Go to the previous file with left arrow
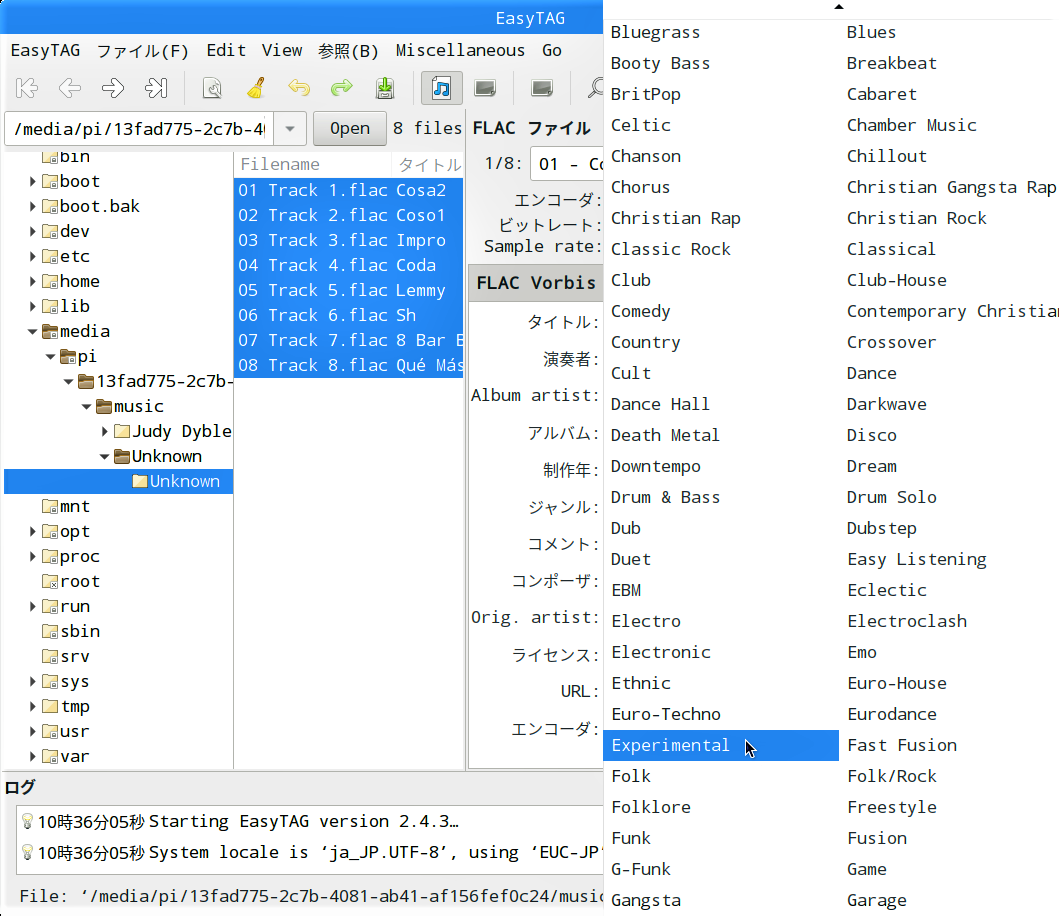This screenshot has height=916, width=1059. [x=70, y=88]
